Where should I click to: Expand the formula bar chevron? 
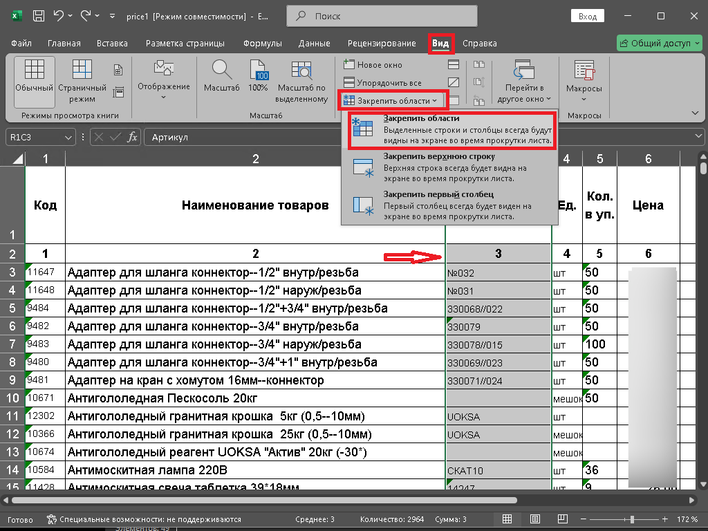(x=699, y=136)
